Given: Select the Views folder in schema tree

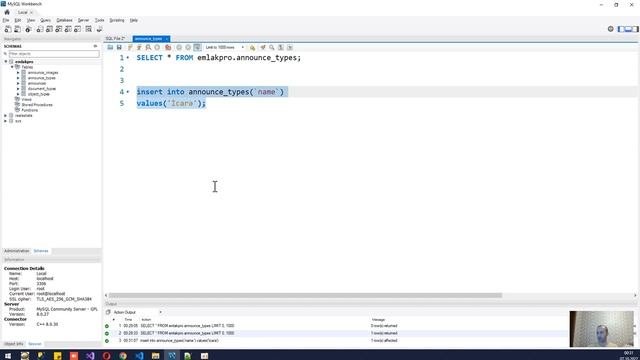Looking at the screenshot, I should tap(27, 99).
